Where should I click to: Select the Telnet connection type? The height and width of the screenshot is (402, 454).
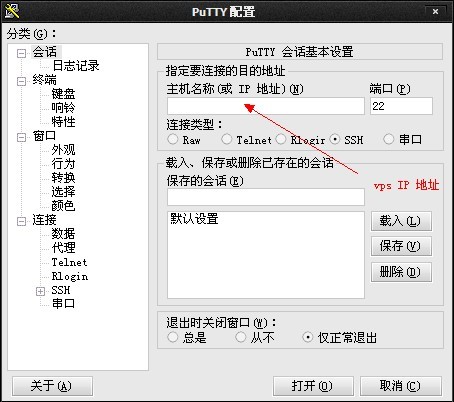(227, 139)
